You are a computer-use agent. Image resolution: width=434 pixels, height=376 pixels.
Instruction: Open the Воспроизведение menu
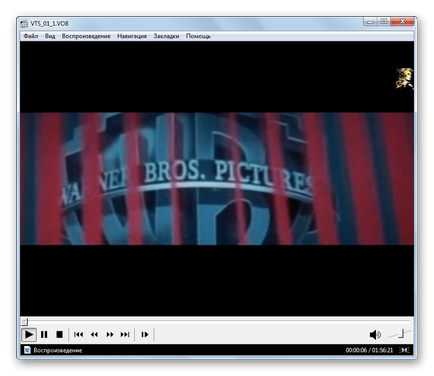click(x=86, y=36)
